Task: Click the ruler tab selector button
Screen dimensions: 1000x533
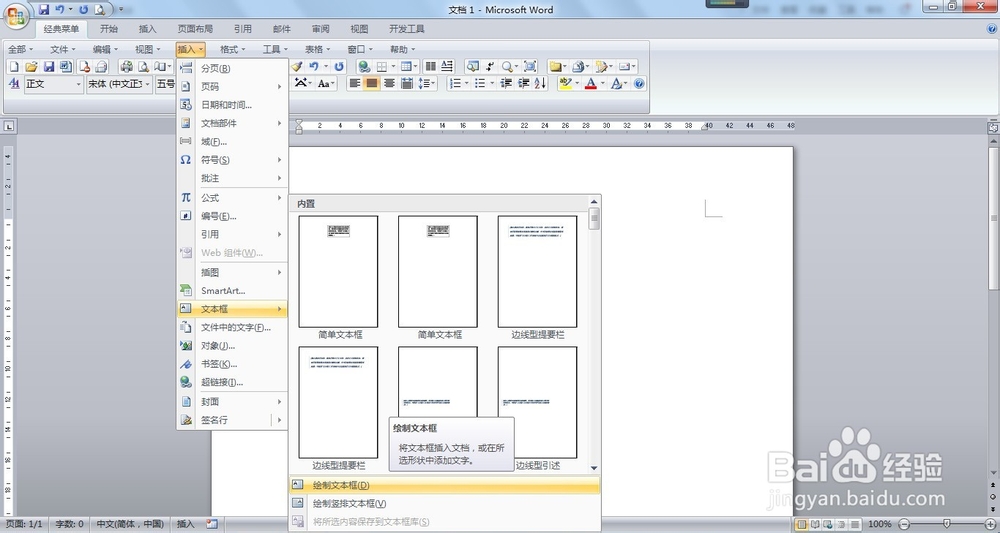Action: 9,126
